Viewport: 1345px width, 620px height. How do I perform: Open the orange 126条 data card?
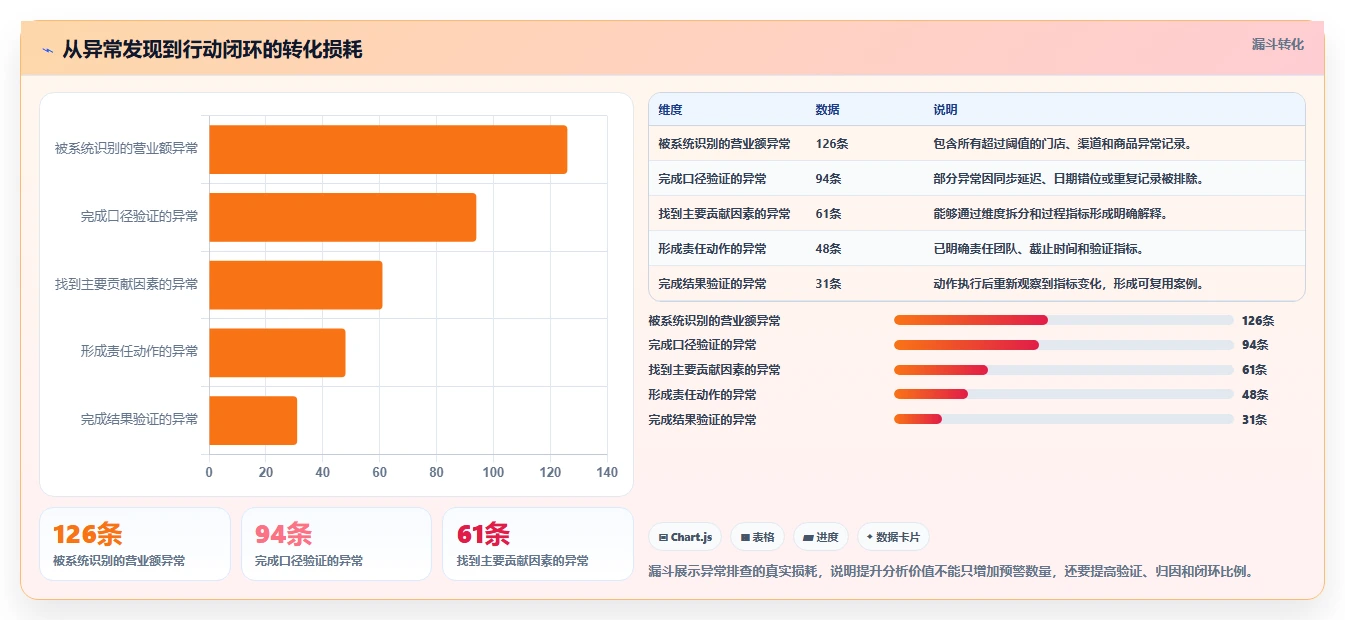[x=135, y=544]
